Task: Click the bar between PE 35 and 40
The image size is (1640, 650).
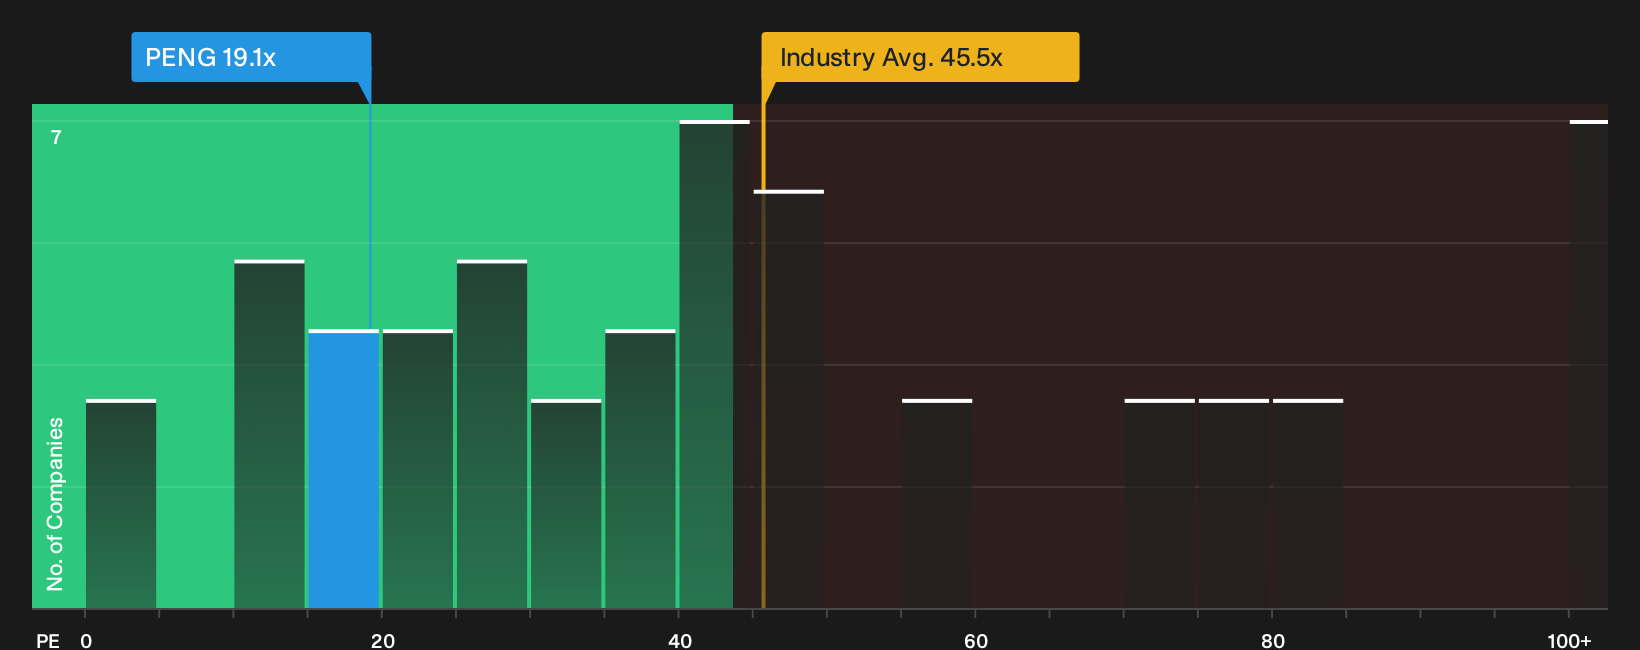Action: click(x=640, y=469)
